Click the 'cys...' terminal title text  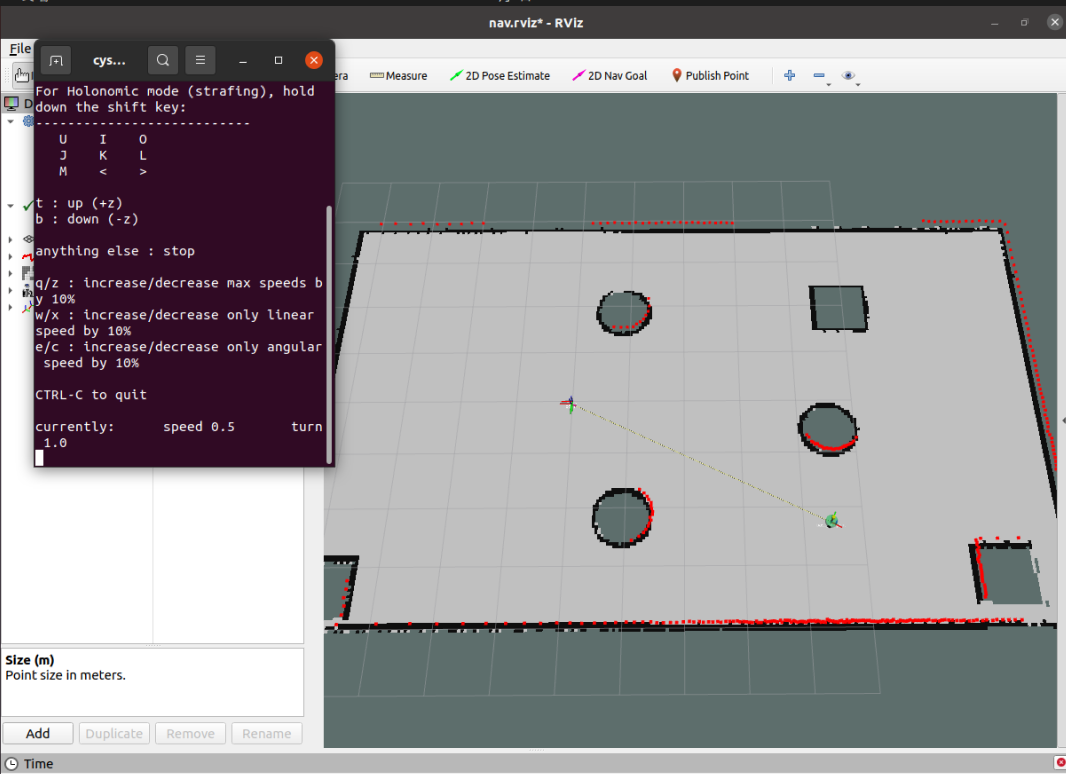(x=109, y=61)
